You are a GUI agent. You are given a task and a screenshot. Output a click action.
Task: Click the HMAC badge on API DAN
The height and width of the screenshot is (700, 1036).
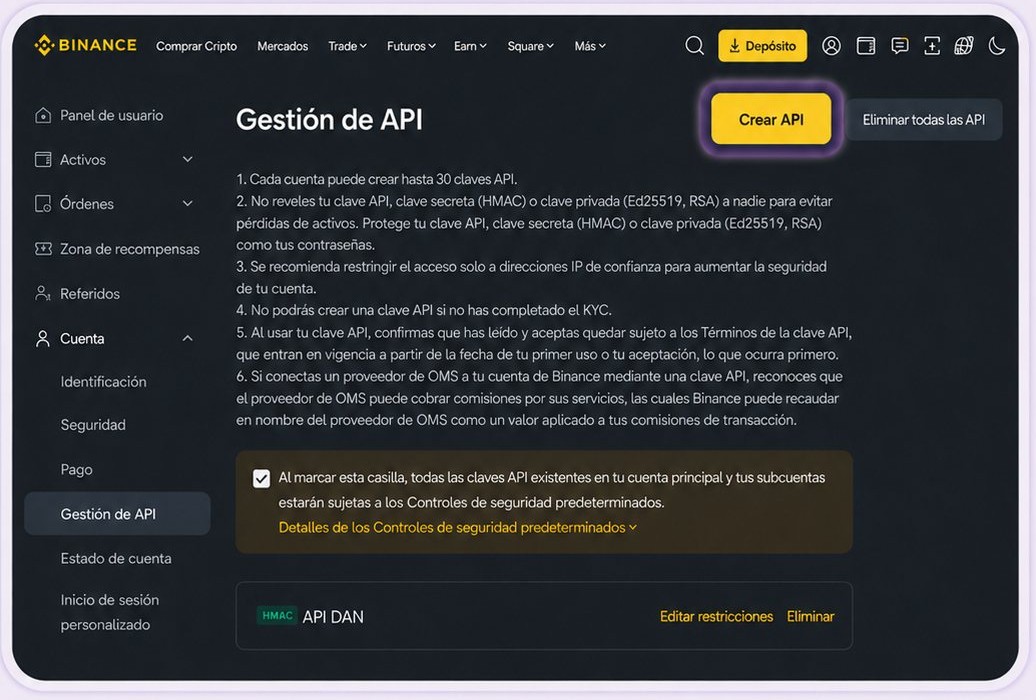(x=277, y=615)
